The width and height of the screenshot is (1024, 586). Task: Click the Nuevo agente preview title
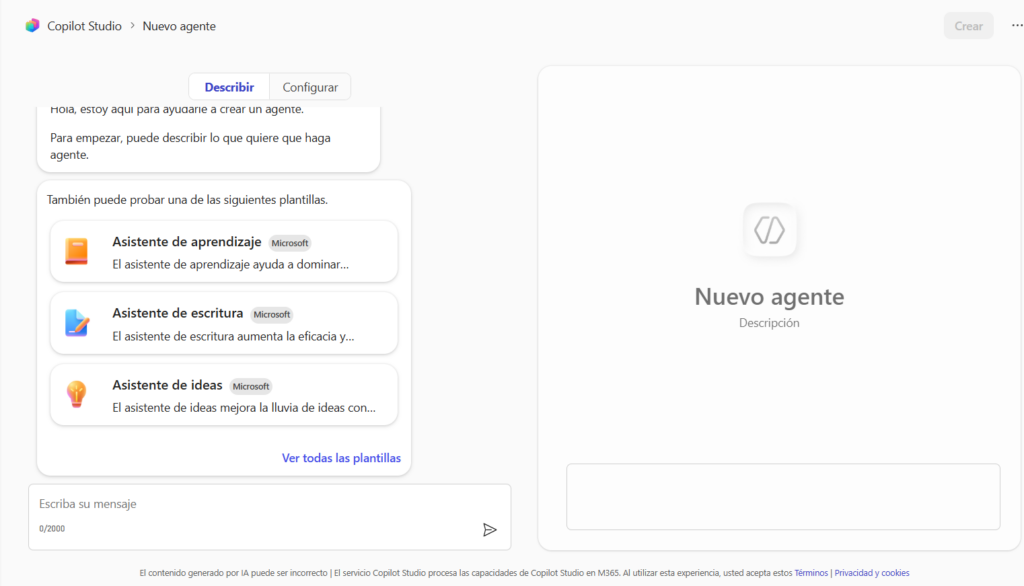[x=769, y=297]
